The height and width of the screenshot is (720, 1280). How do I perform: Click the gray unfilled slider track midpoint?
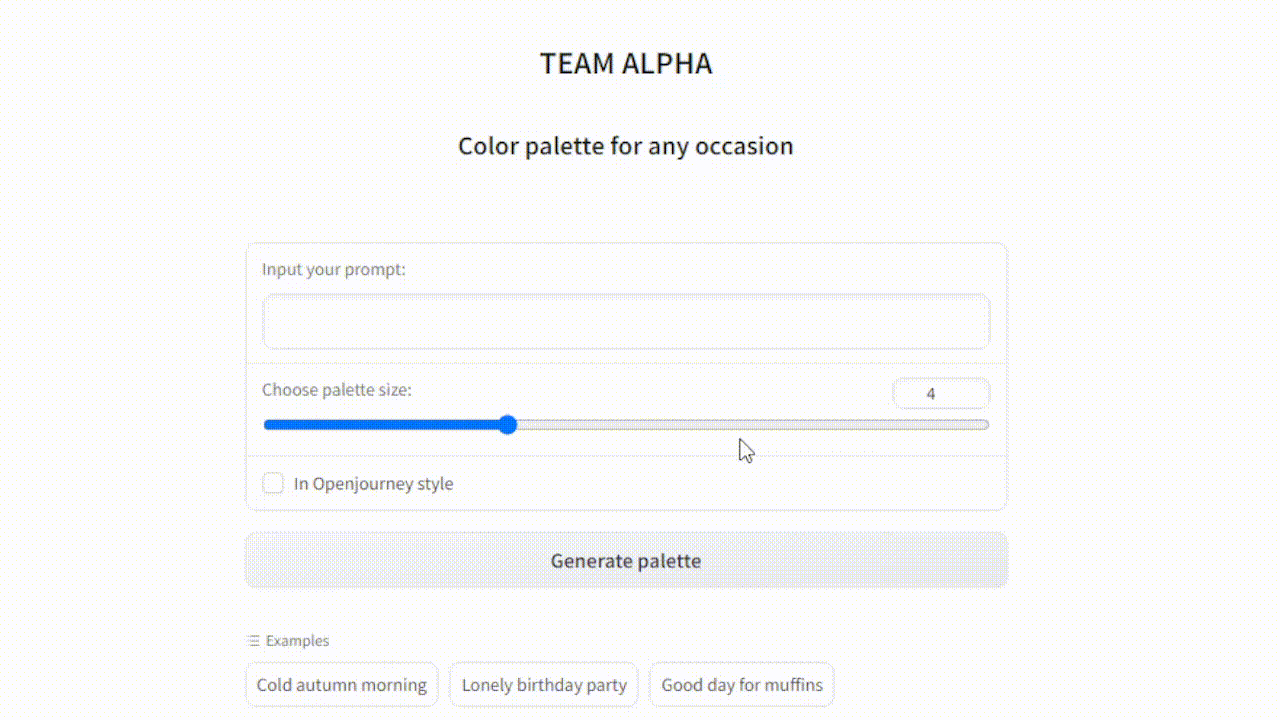pyautogui.click(x=750, y=425)
